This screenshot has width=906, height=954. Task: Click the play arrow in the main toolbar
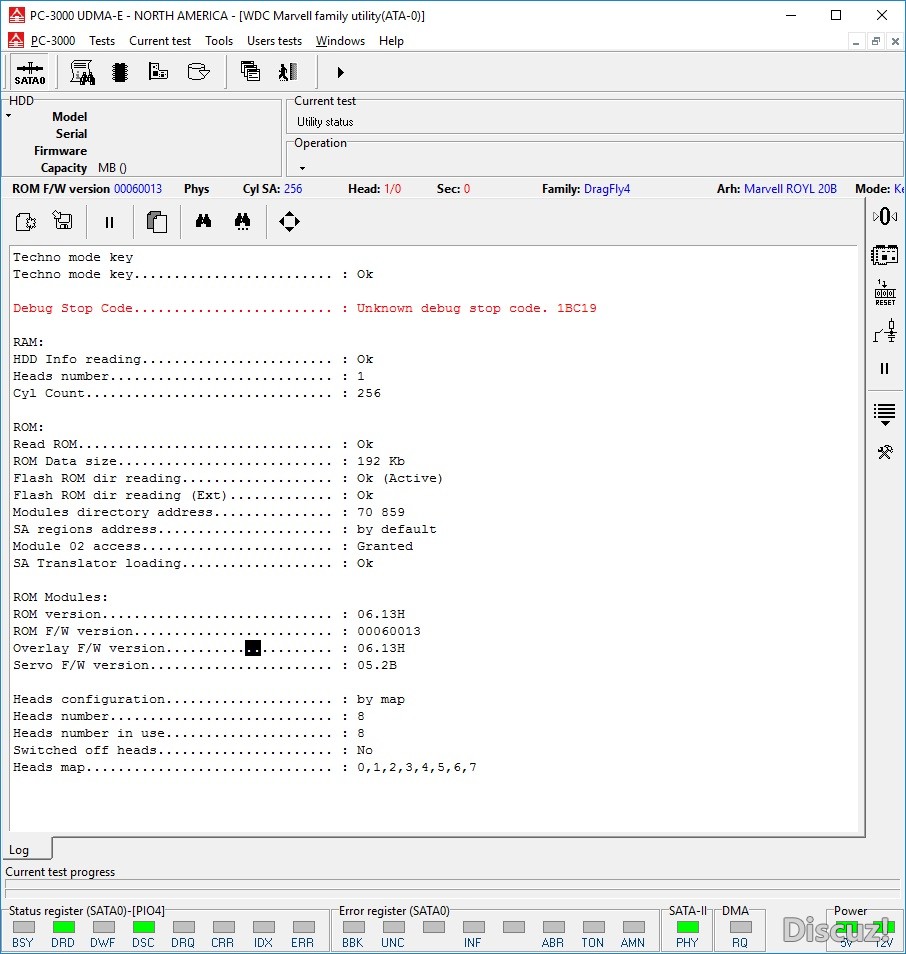(x=340, y=72)
